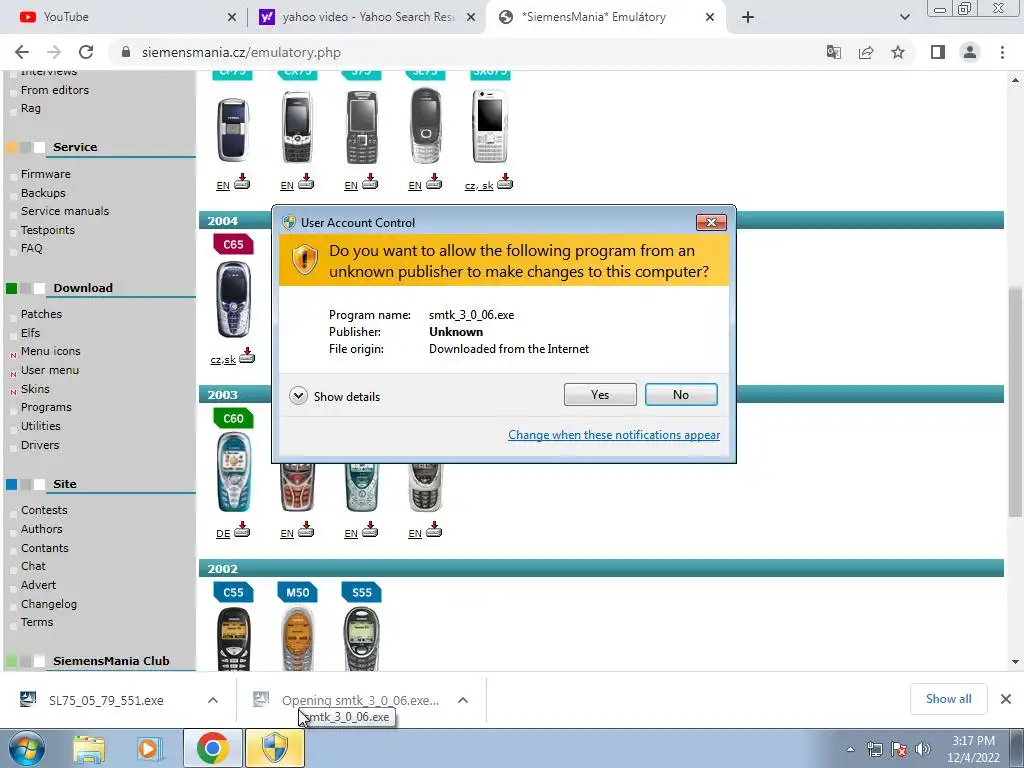The height and width of the screenshot is (768, 1024).
Task: Bookmark this page with star icon
Action: 898,52
